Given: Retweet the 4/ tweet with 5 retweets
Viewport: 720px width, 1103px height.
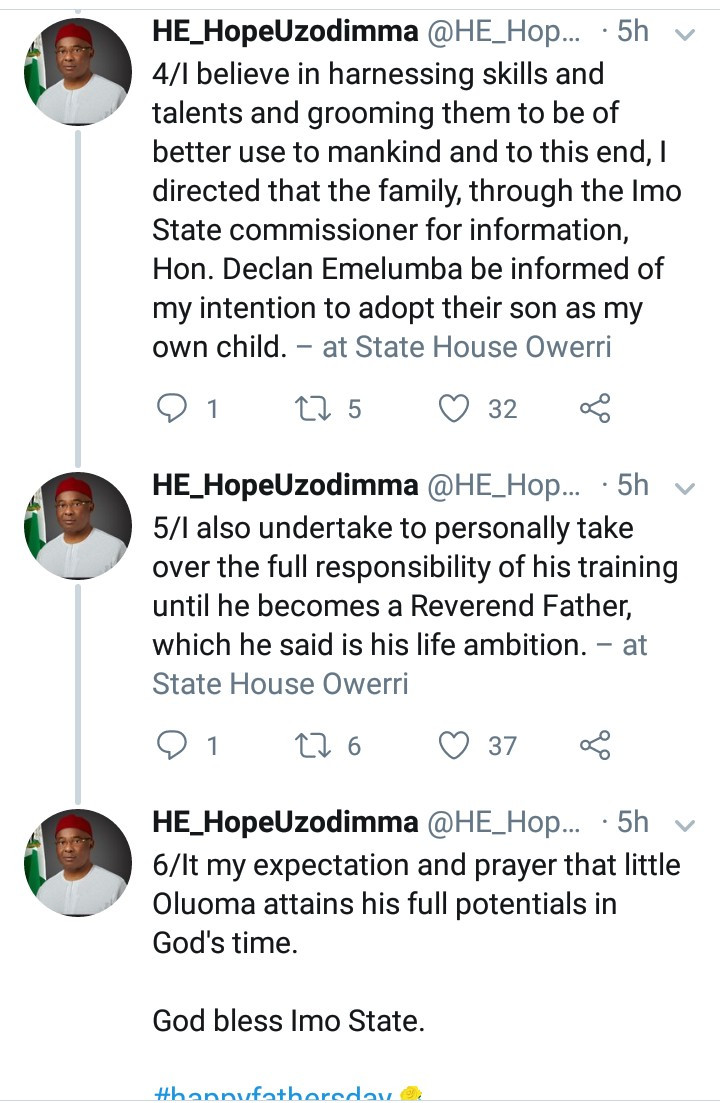Looking at the screenshot, I should pyautogui.click(x=312, y=408).
